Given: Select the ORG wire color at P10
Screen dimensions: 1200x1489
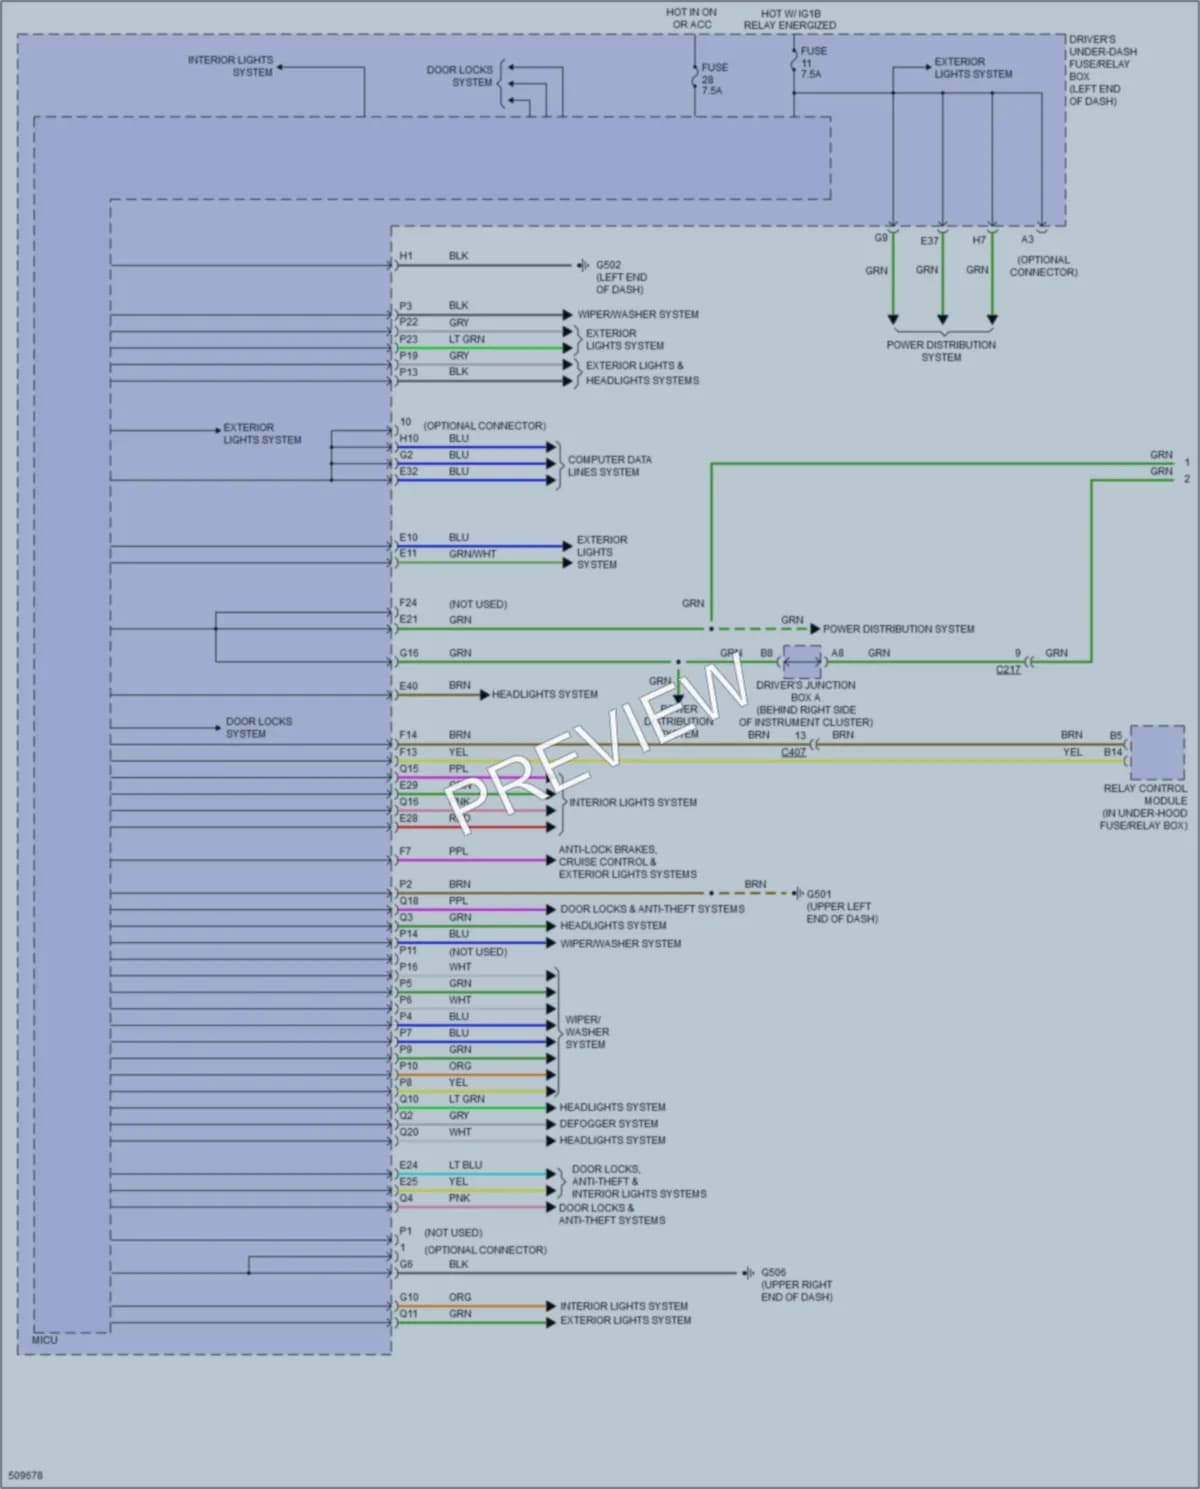Looking at the screenshot, I should (x=460, y=1066).
